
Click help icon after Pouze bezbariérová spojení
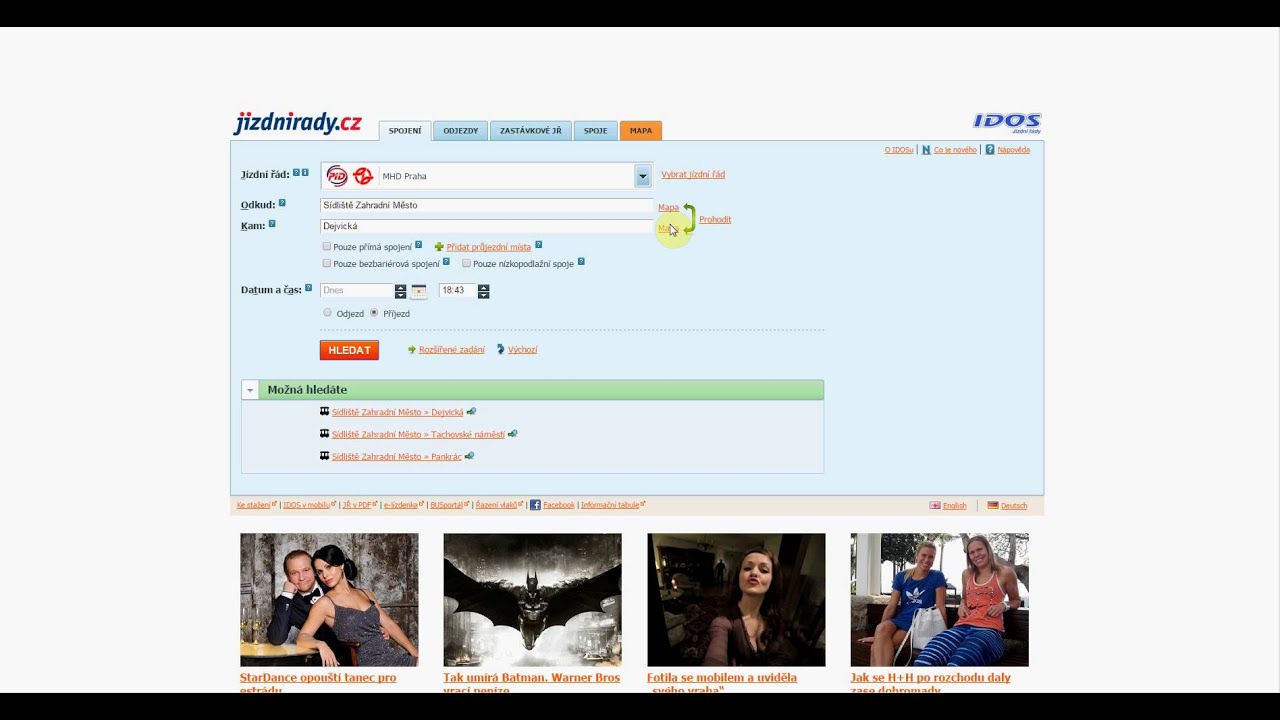pos(446,262)
